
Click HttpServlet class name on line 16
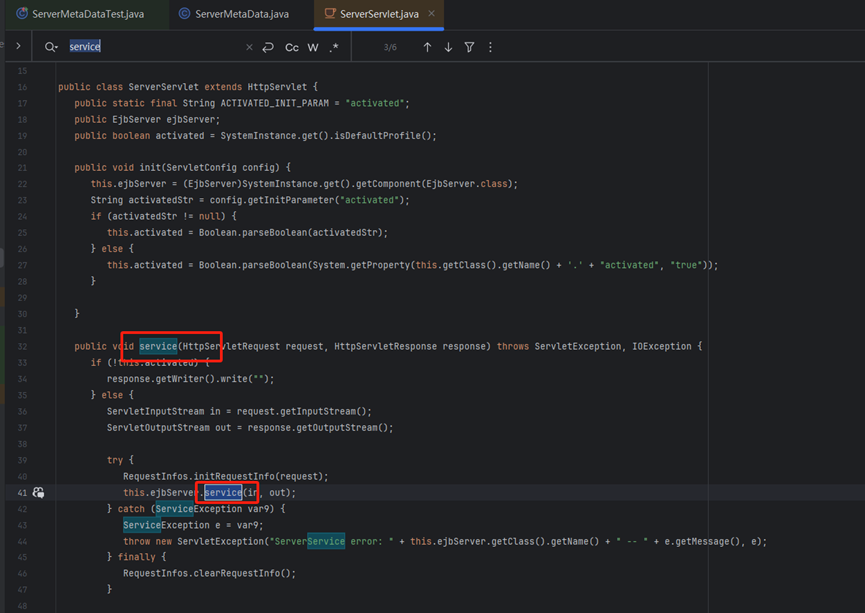click(277, 87)
